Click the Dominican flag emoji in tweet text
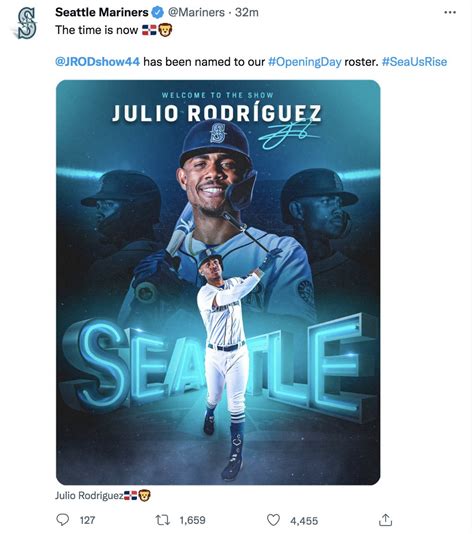This screenshot has width=474, height=534. pos(149,30)
